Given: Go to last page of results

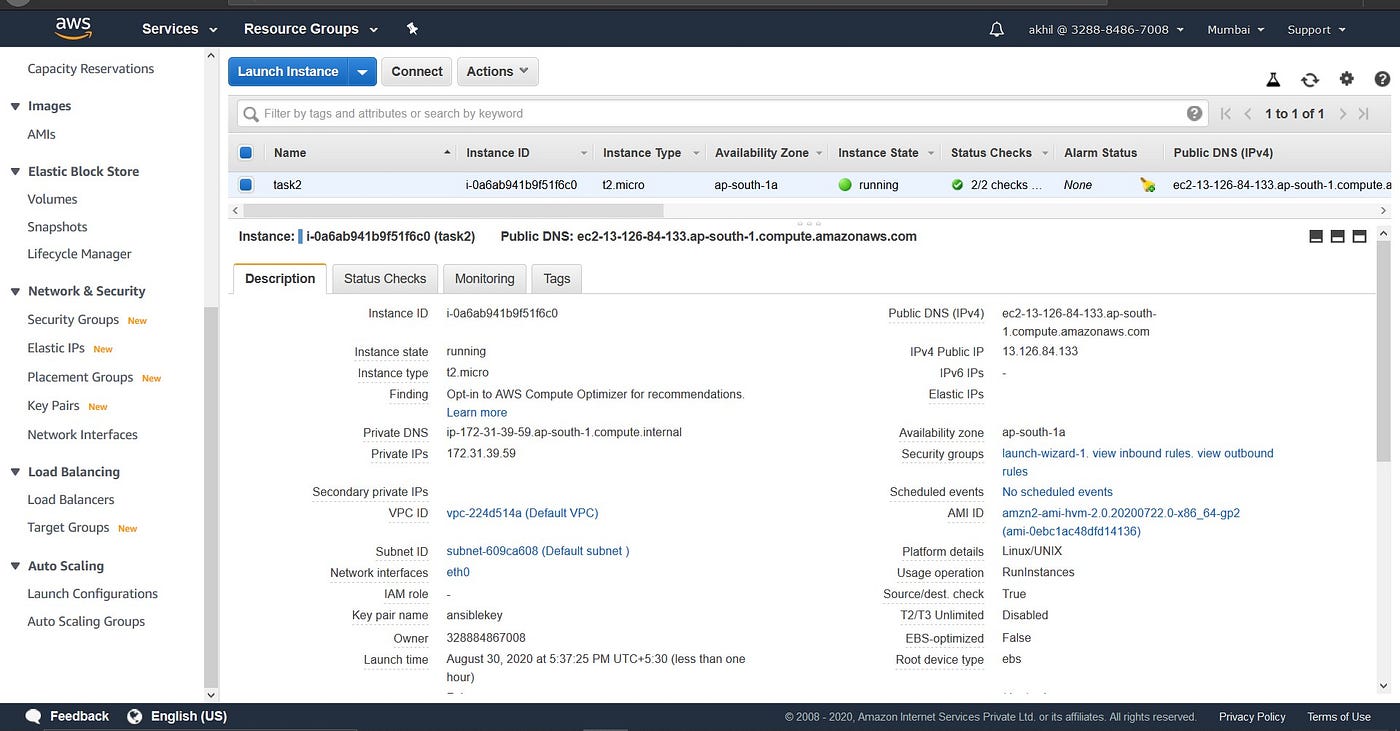Looking at the screenshot, I should (1363, 114).
